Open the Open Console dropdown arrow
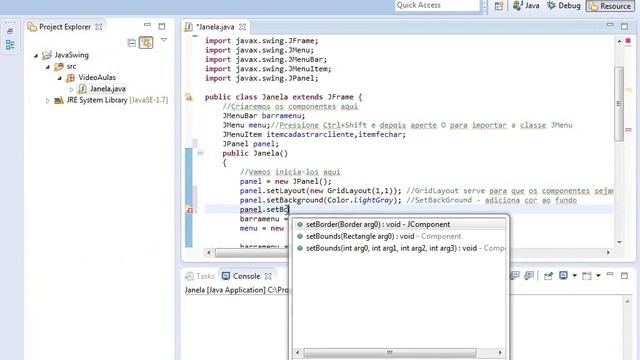Screen dimensions: 640x360 click(598, 276)
